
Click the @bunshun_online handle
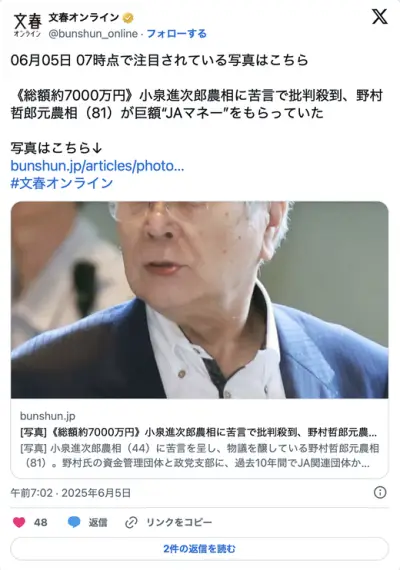tap(93, 34)
